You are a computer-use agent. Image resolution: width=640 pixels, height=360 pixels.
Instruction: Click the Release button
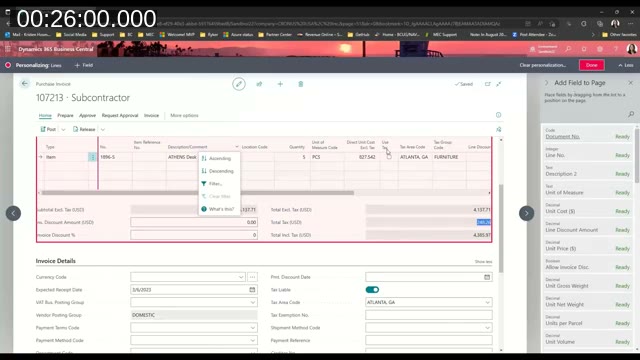(x=84, y=129)
